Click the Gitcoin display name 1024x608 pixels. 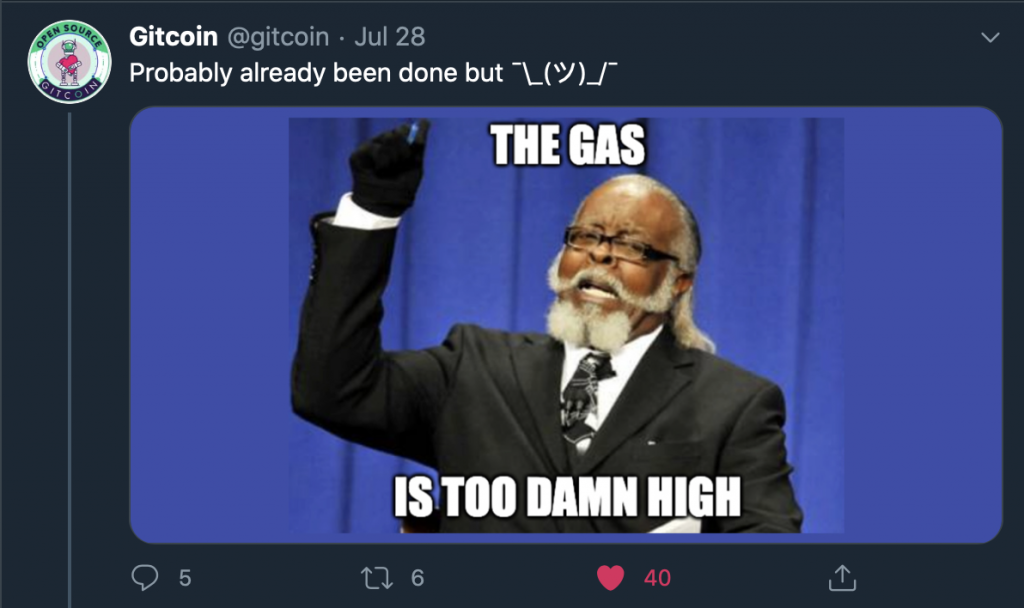(x=173, y=37)
